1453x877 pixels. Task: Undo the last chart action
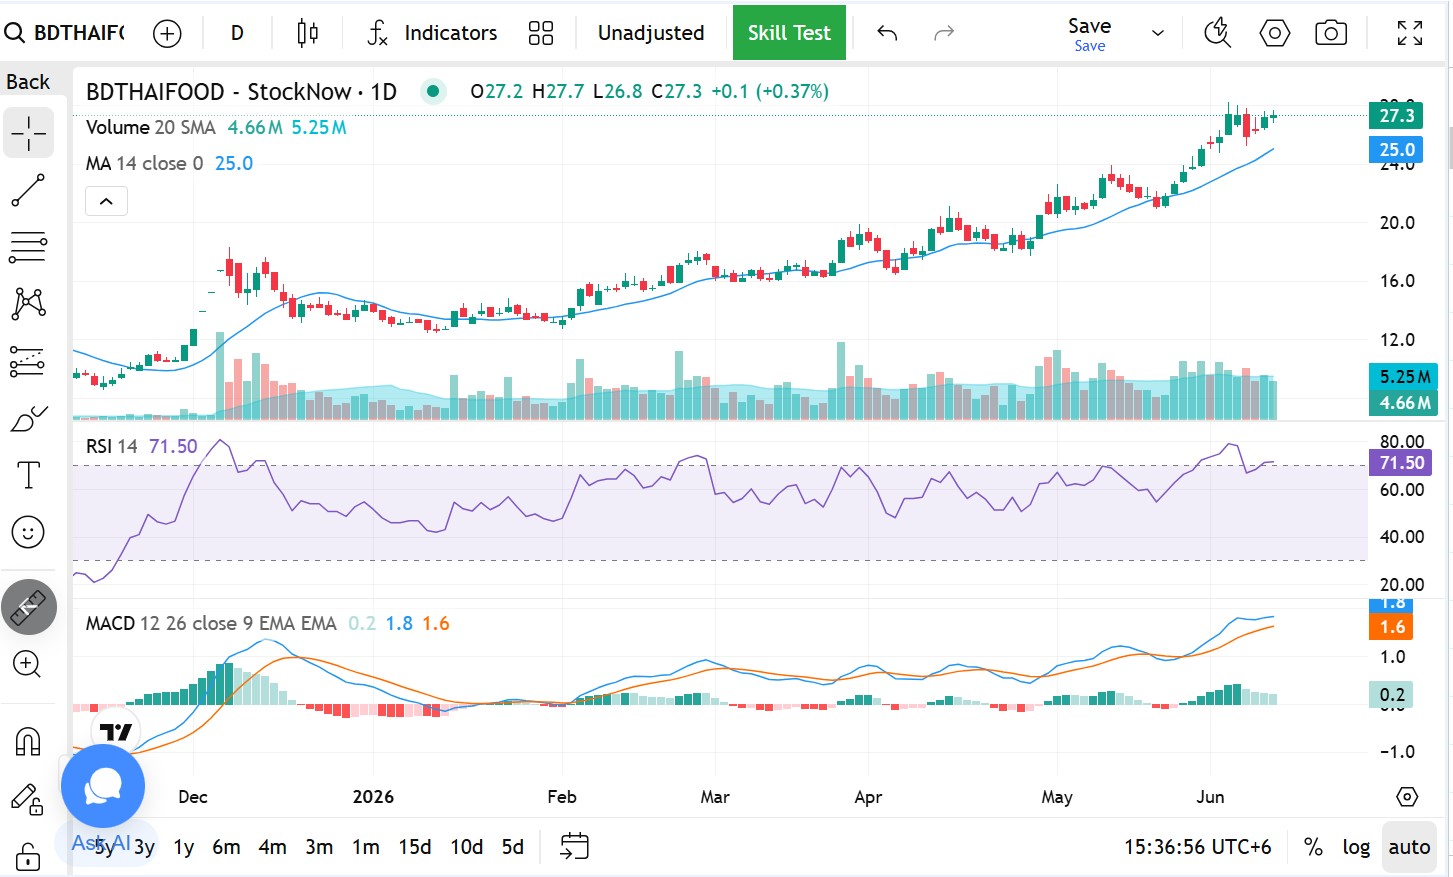coord(887,33)
